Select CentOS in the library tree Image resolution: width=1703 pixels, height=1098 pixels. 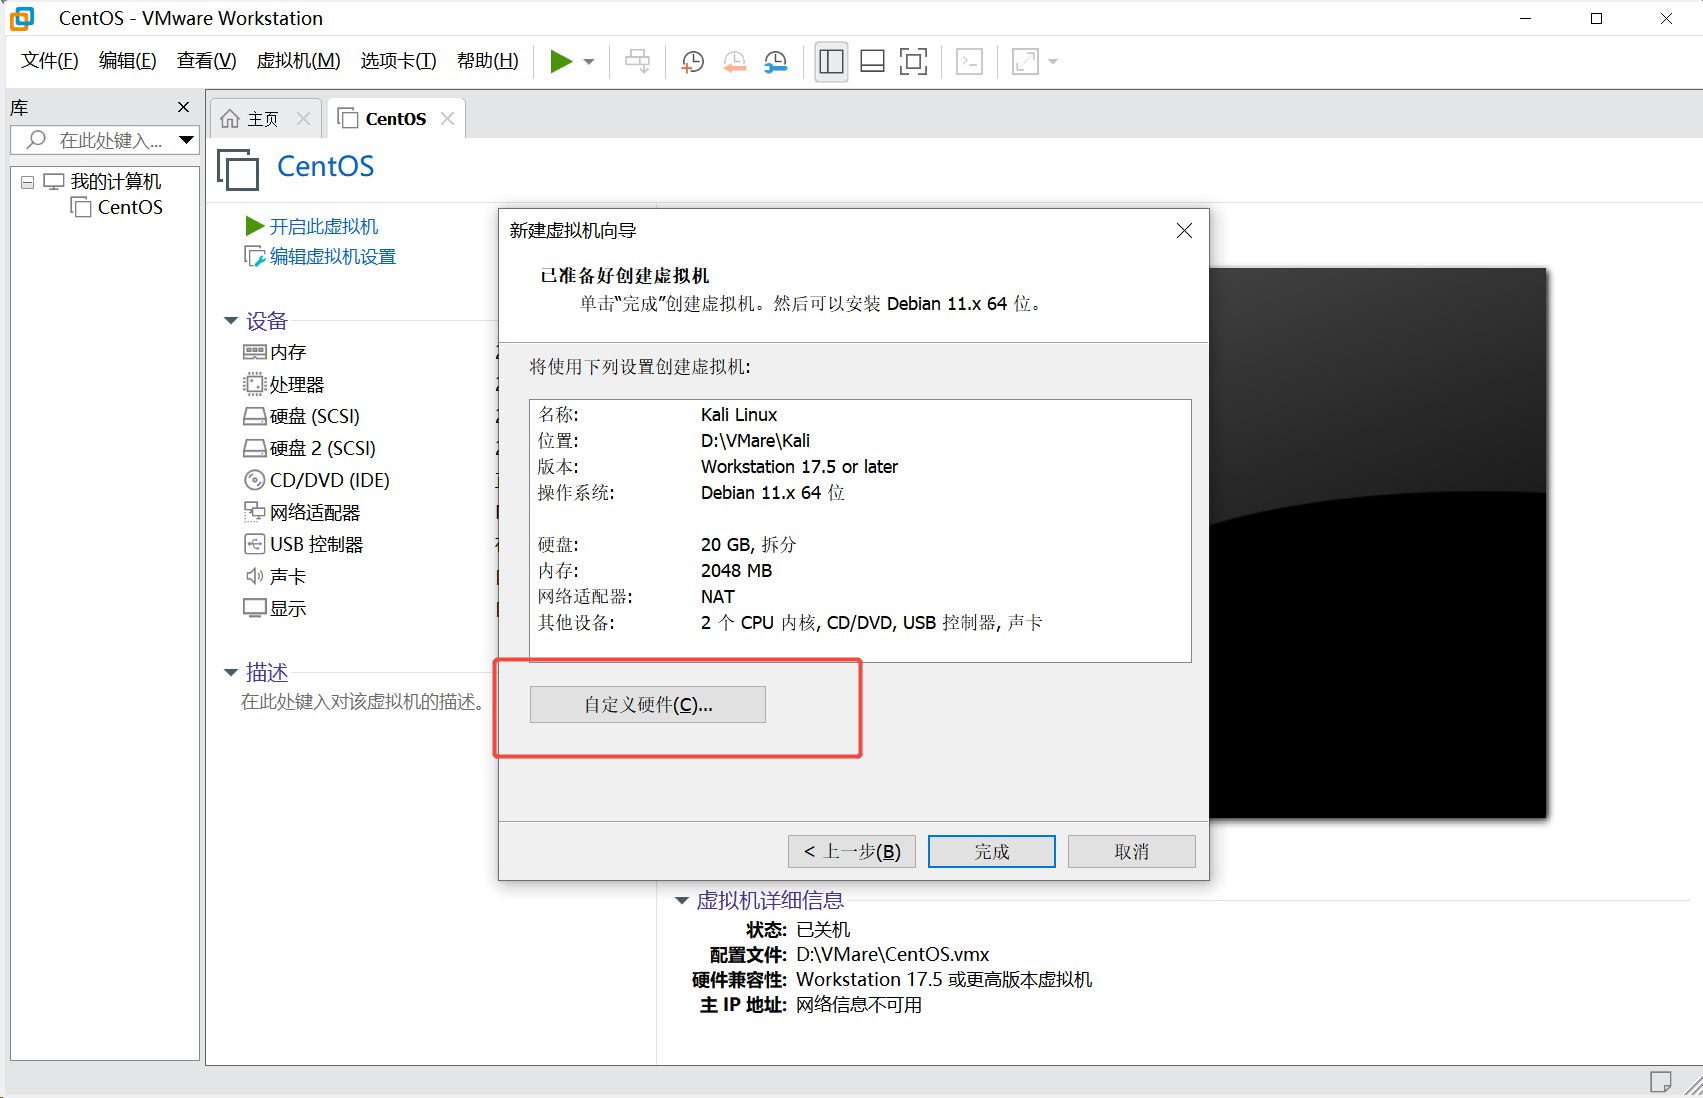click(x=129, y=208)
